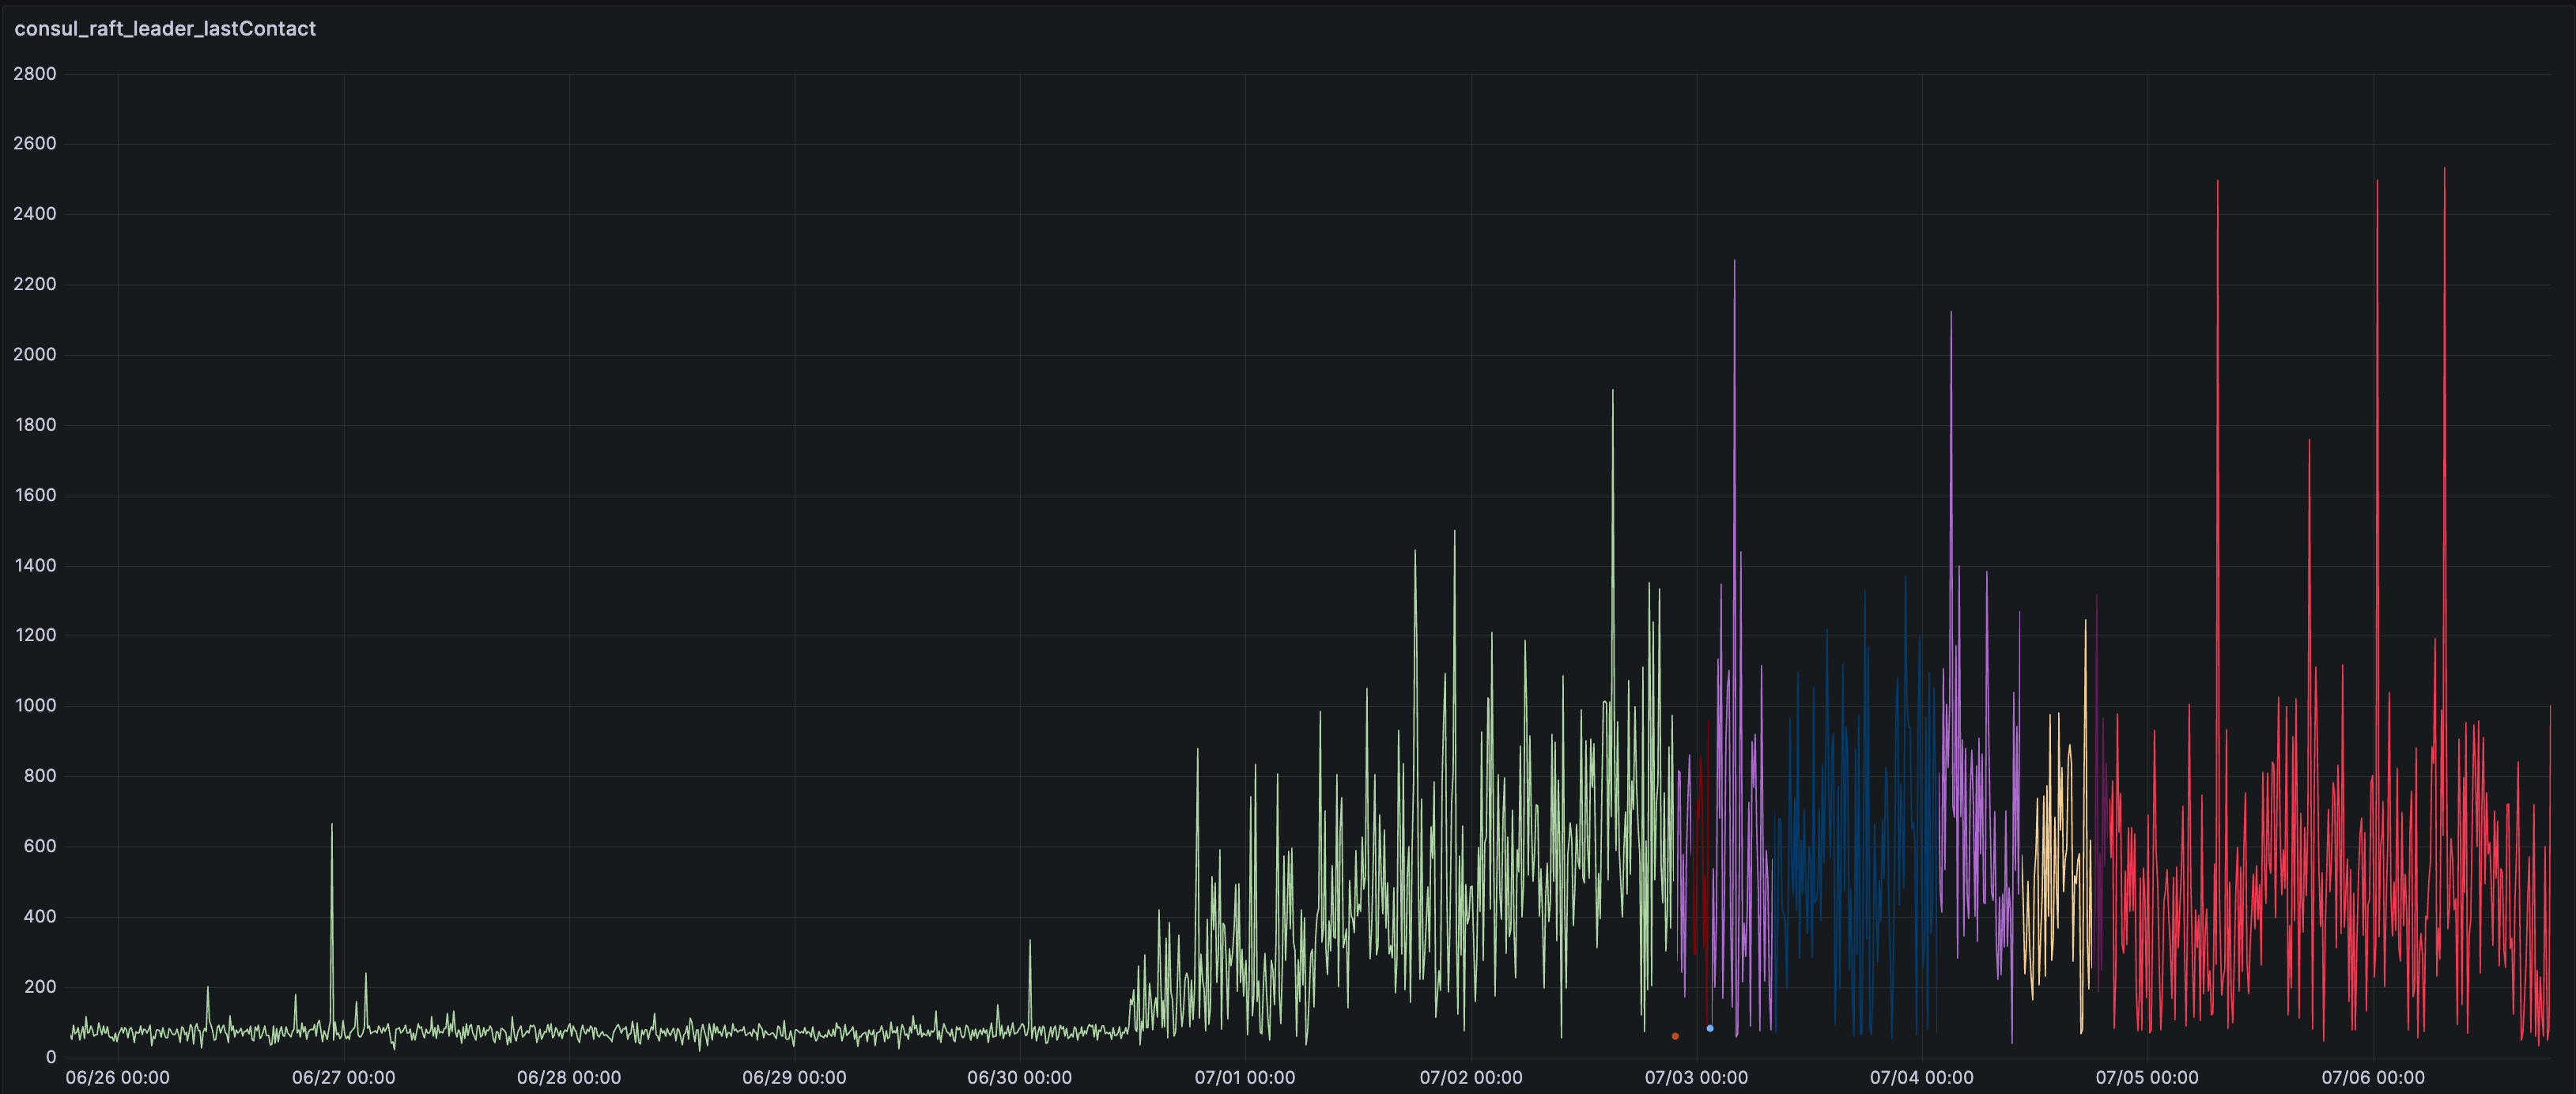Click the 06/26 00:00 x-axis label
The image size is (2576, 1094).
117,1077
